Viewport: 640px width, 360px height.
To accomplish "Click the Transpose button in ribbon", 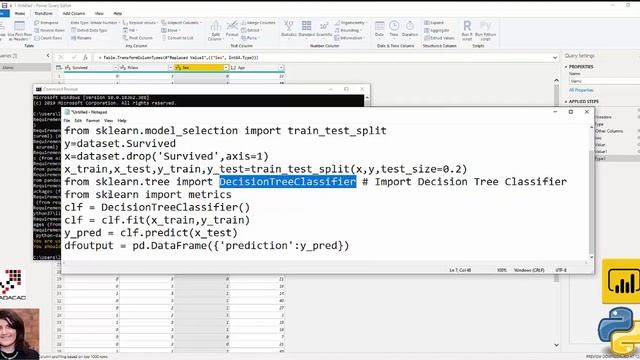I will tap(46, 23).
